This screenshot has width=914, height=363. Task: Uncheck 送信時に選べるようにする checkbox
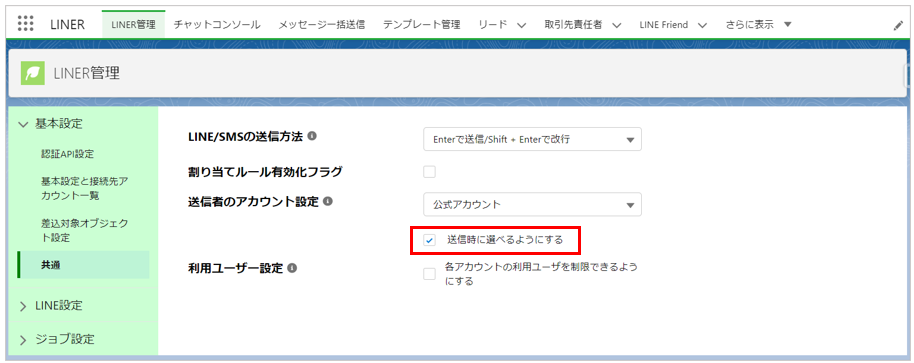coord(430,240)
